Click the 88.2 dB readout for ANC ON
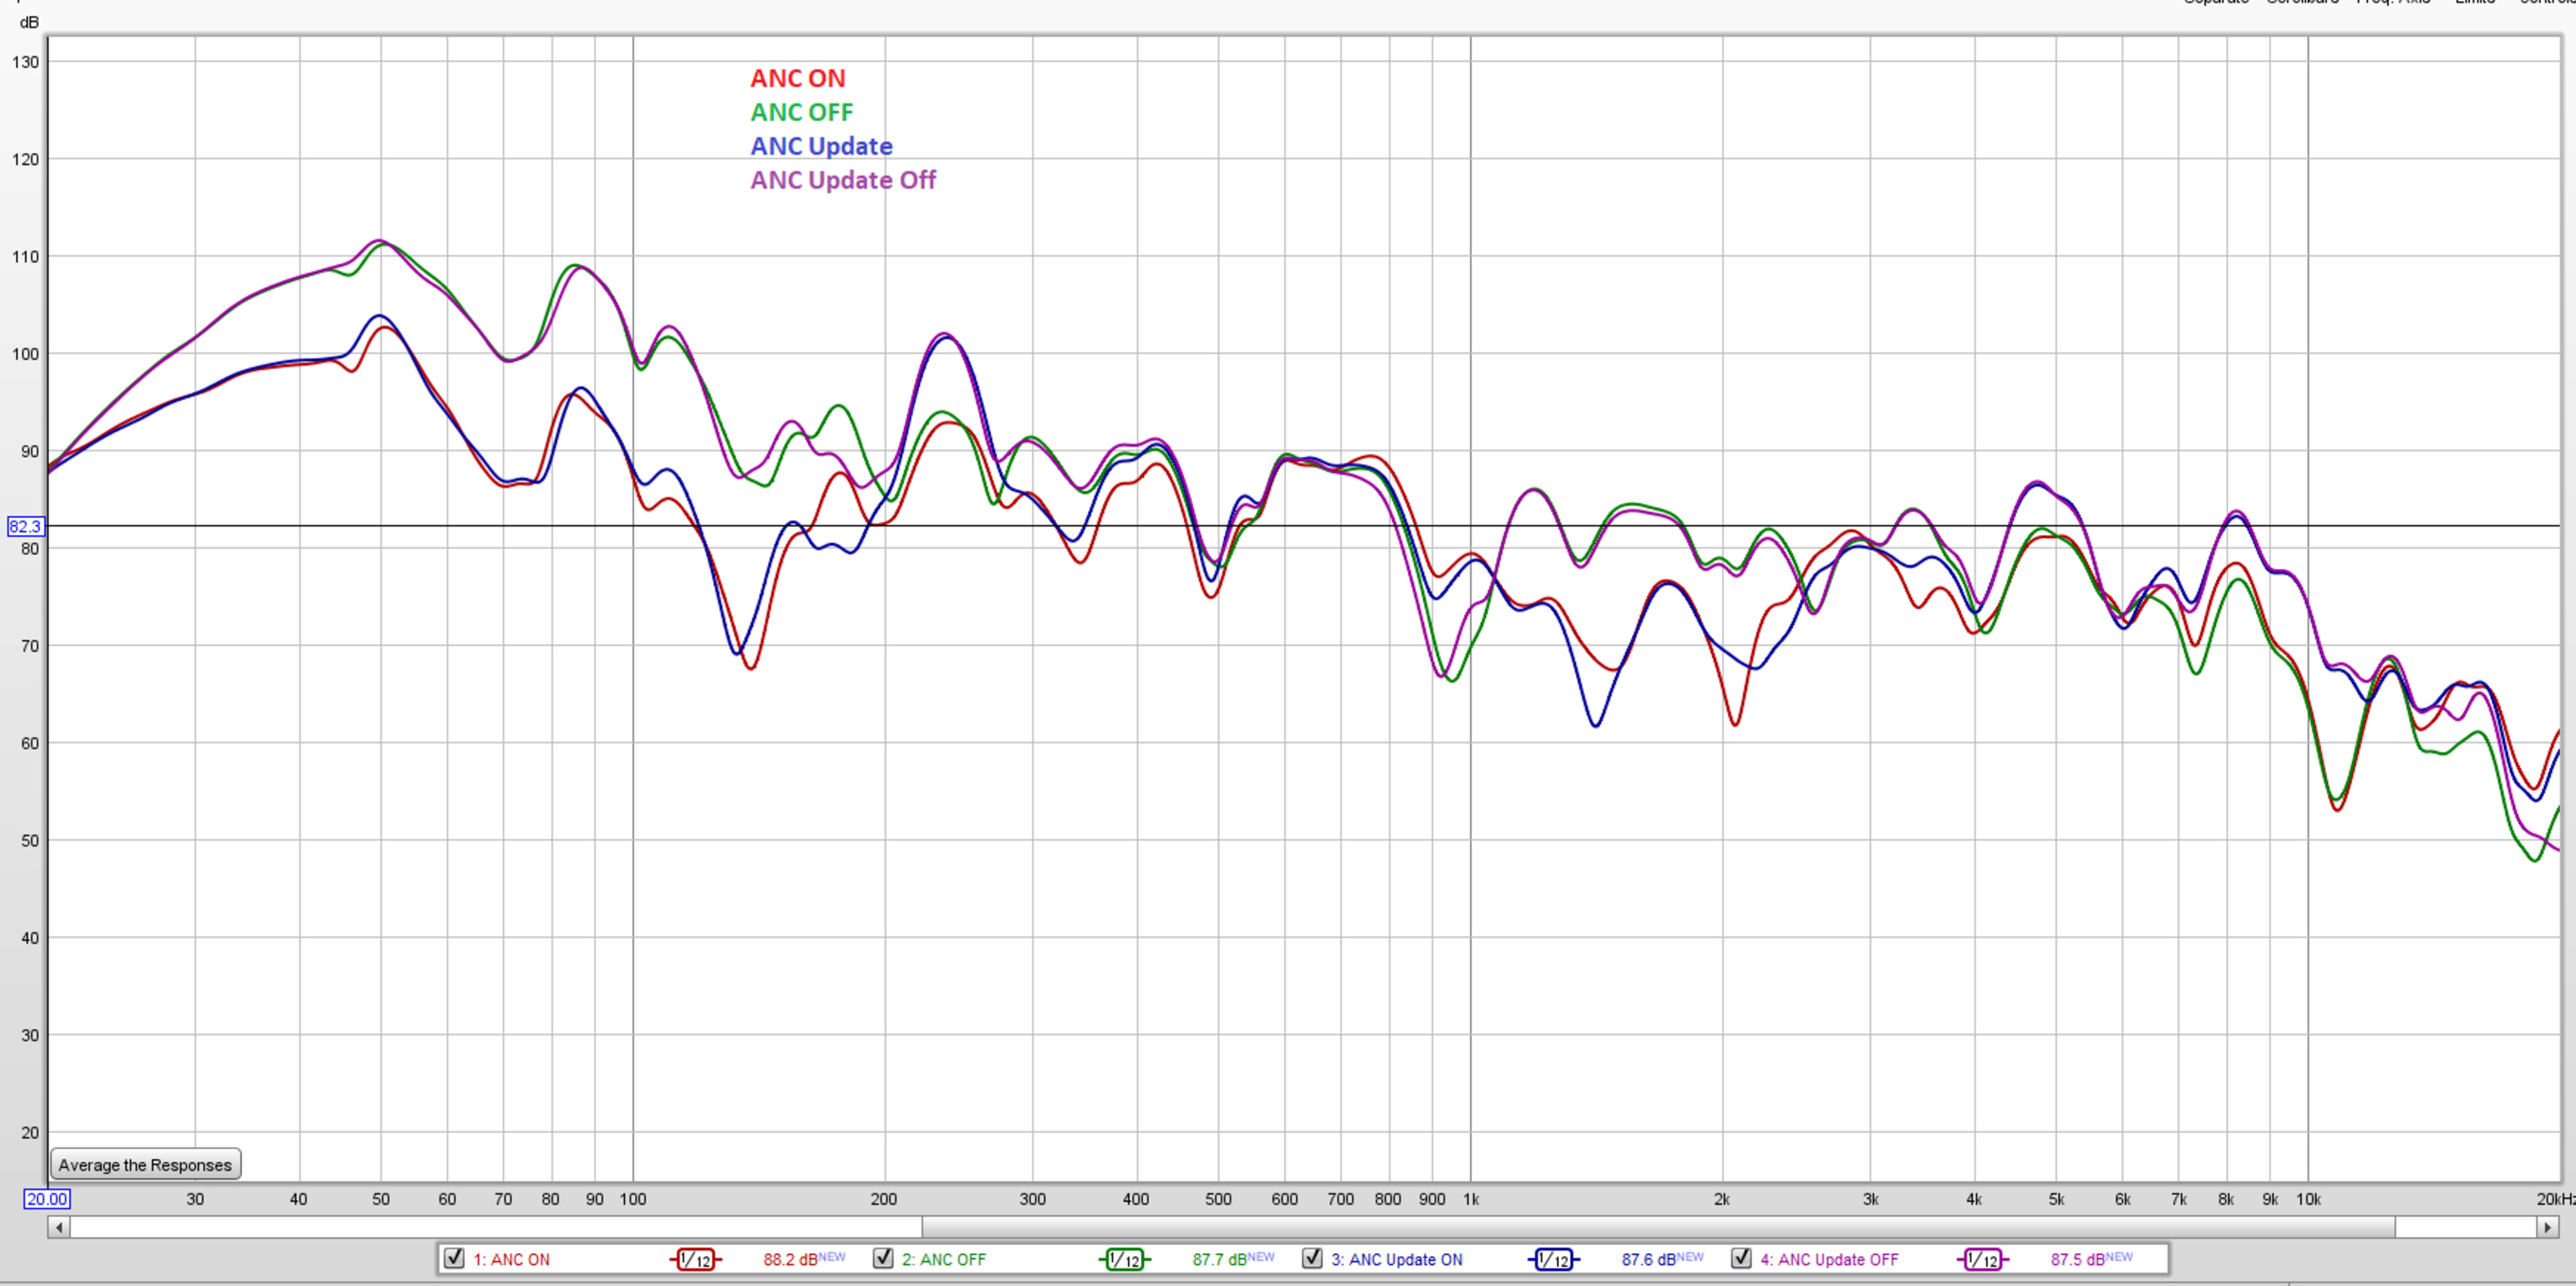 (790, 1259)
